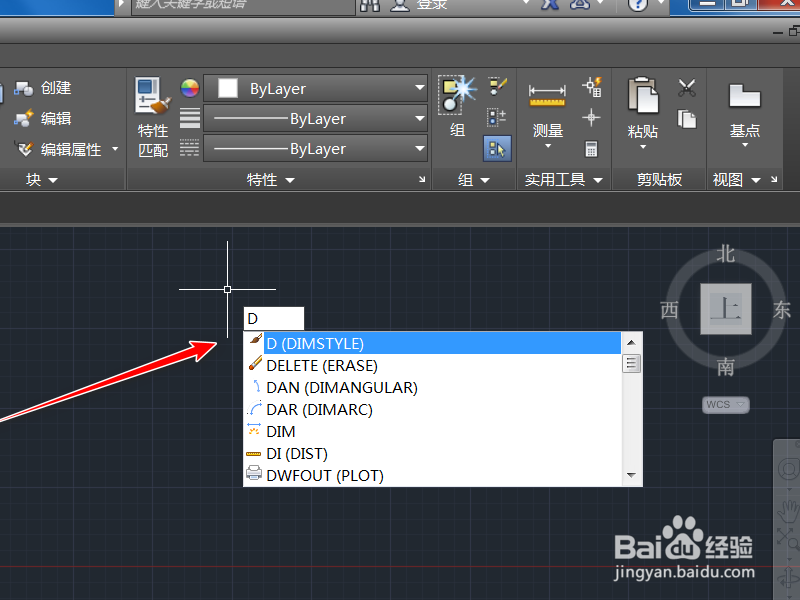The image size is (800, 600).
Task: Open the Properties panel dialog launcher arrow
Action: tap(422, 179)
